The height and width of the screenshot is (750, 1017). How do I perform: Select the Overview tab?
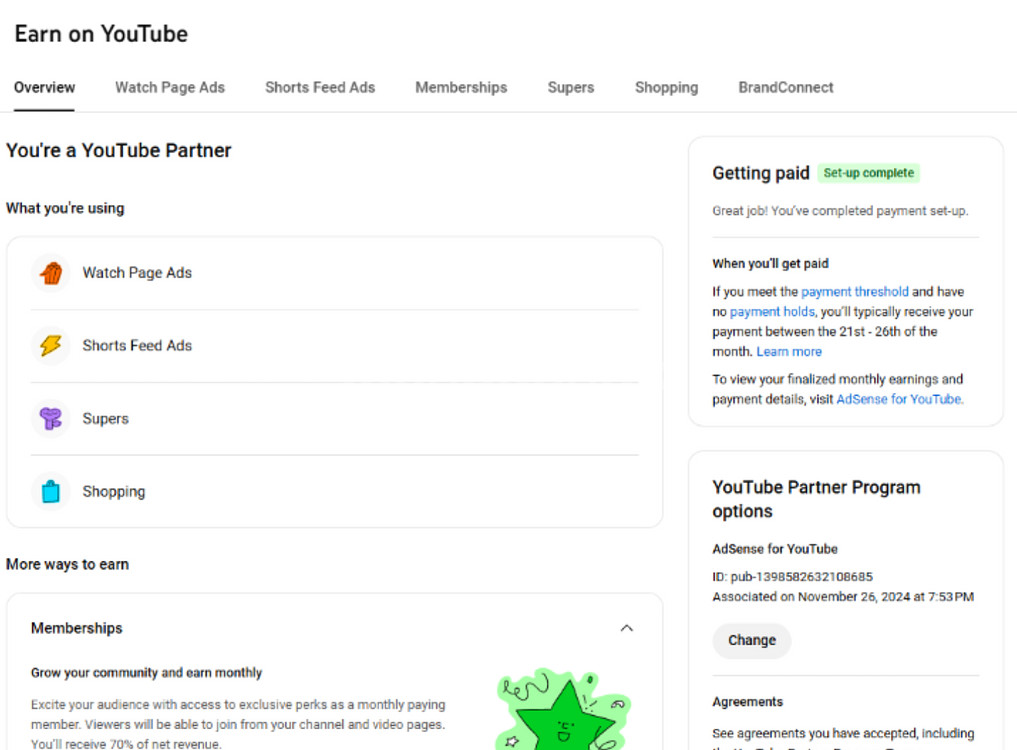tap(44, 88)
